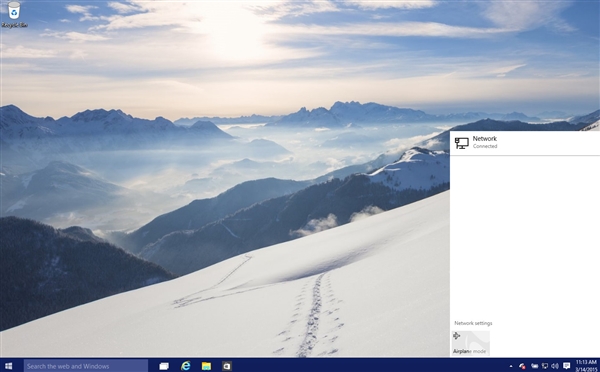Toggle Airplane mode tile
600x372 pixels.
(470, 343)
